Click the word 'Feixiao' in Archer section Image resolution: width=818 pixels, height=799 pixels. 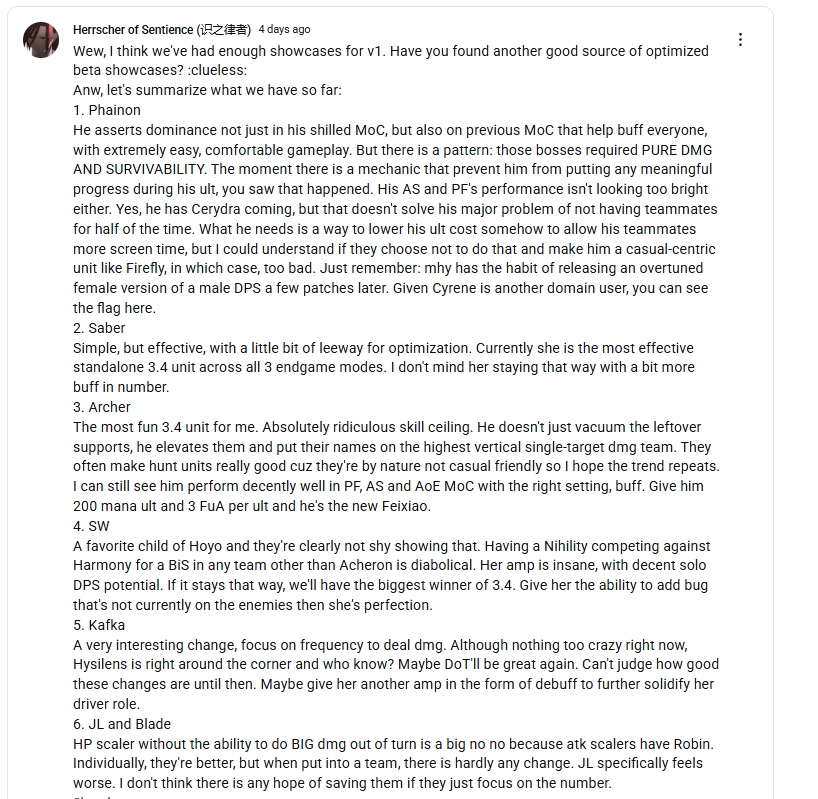pyautogui.click(x=405, y=506)
